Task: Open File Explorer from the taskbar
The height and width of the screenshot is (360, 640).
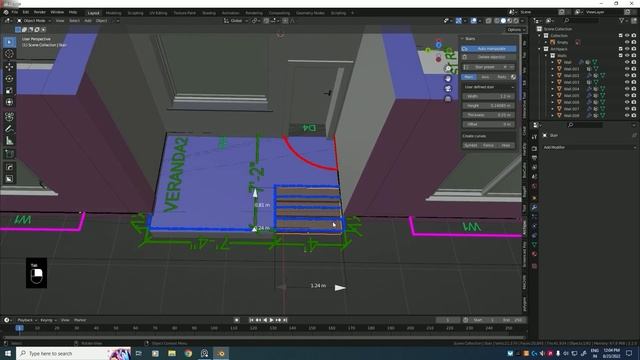Action: click(172, 353)
